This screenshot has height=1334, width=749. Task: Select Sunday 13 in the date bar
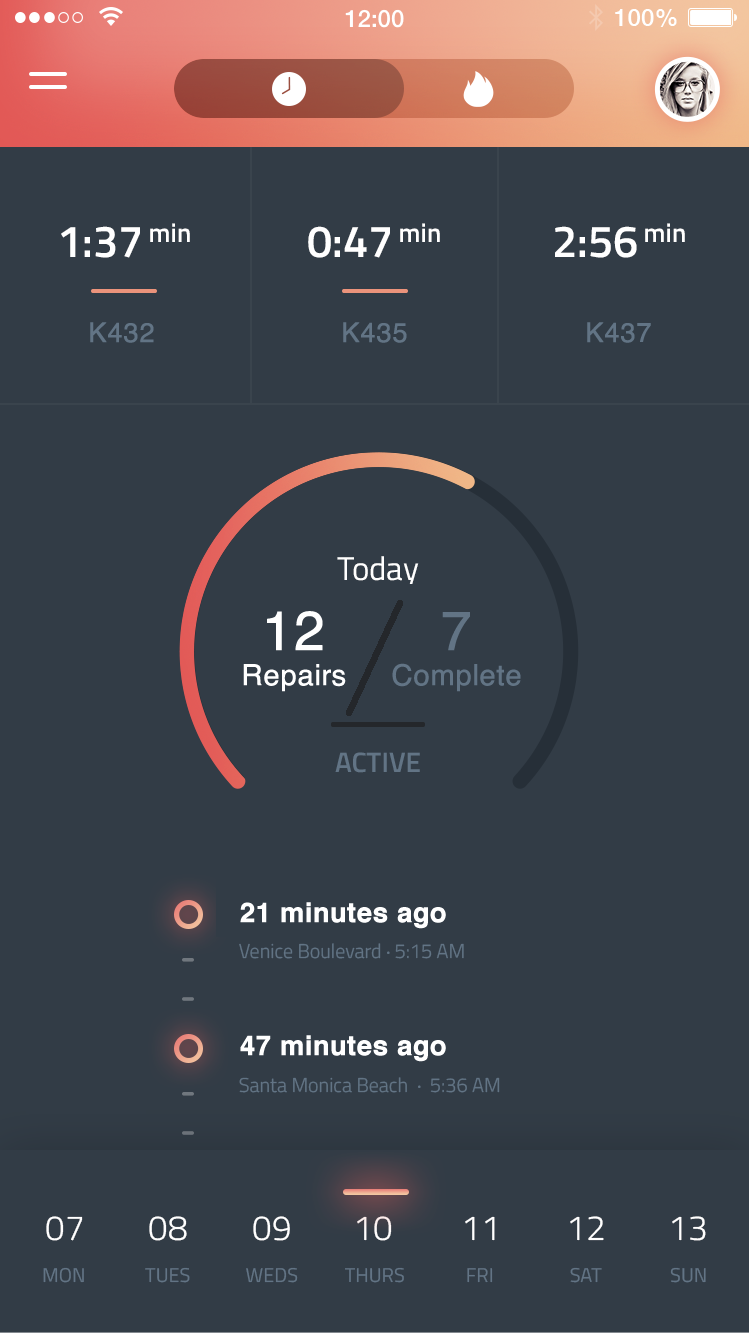click(x=688, y=1245)
